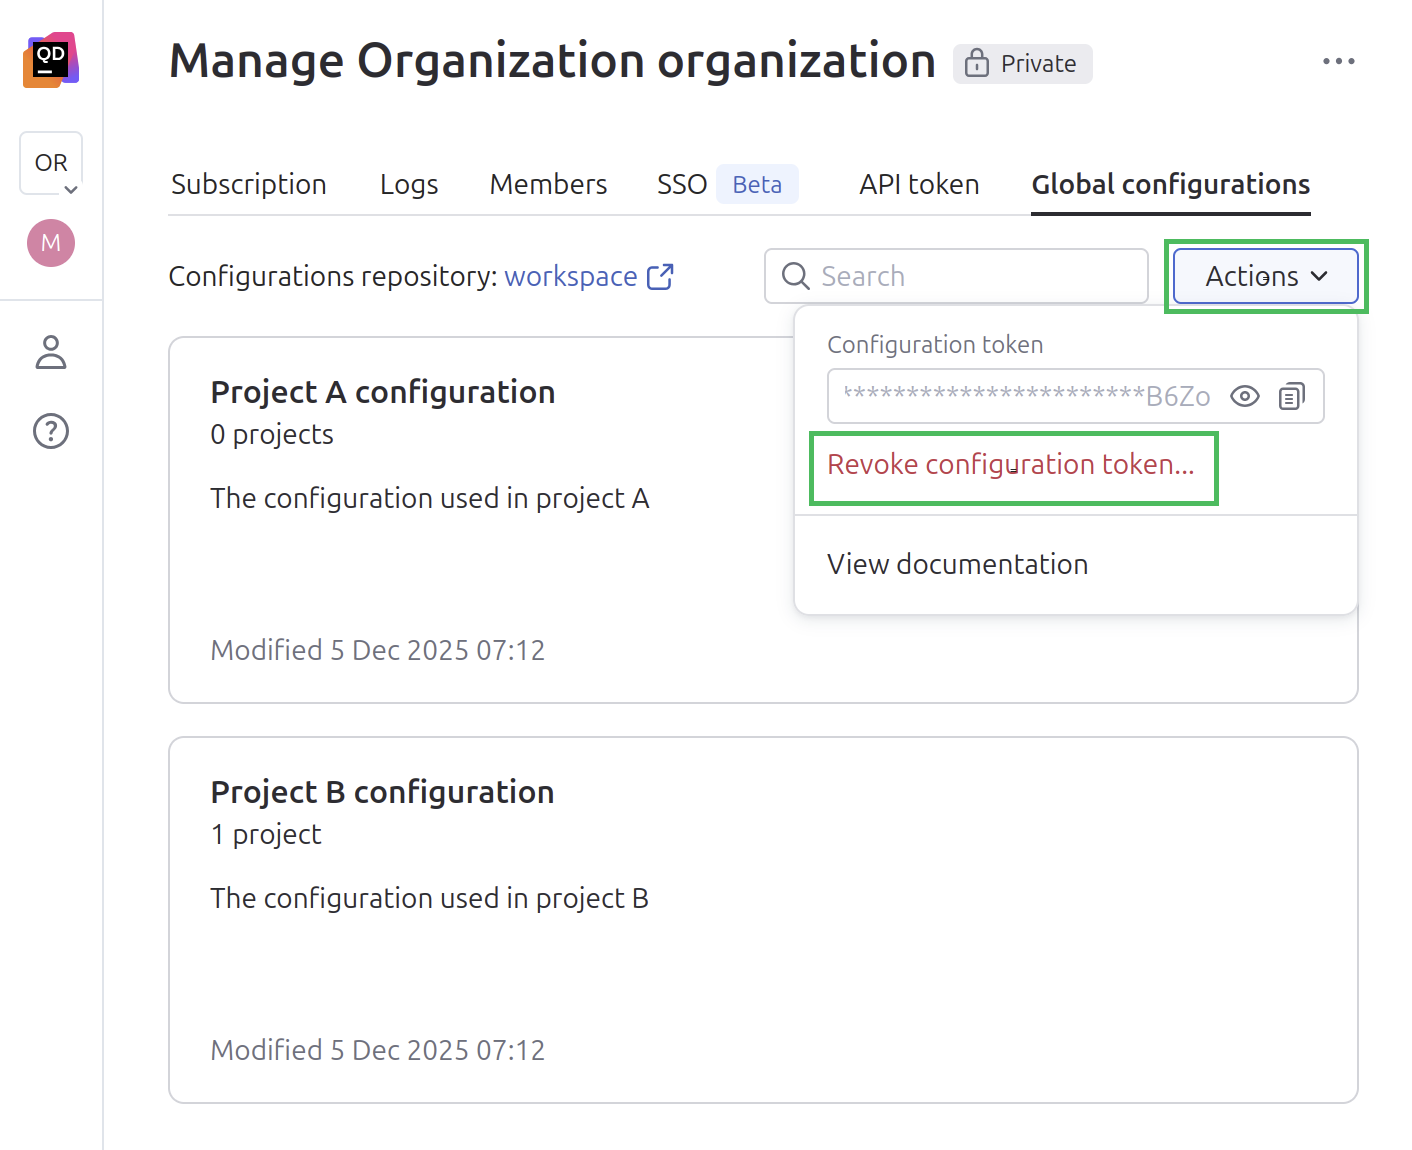Open help via the question mark icon

(50, 431)
